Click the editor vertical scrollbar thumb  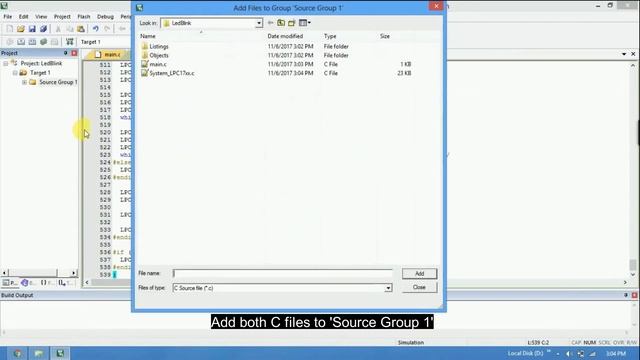point(633,264)
